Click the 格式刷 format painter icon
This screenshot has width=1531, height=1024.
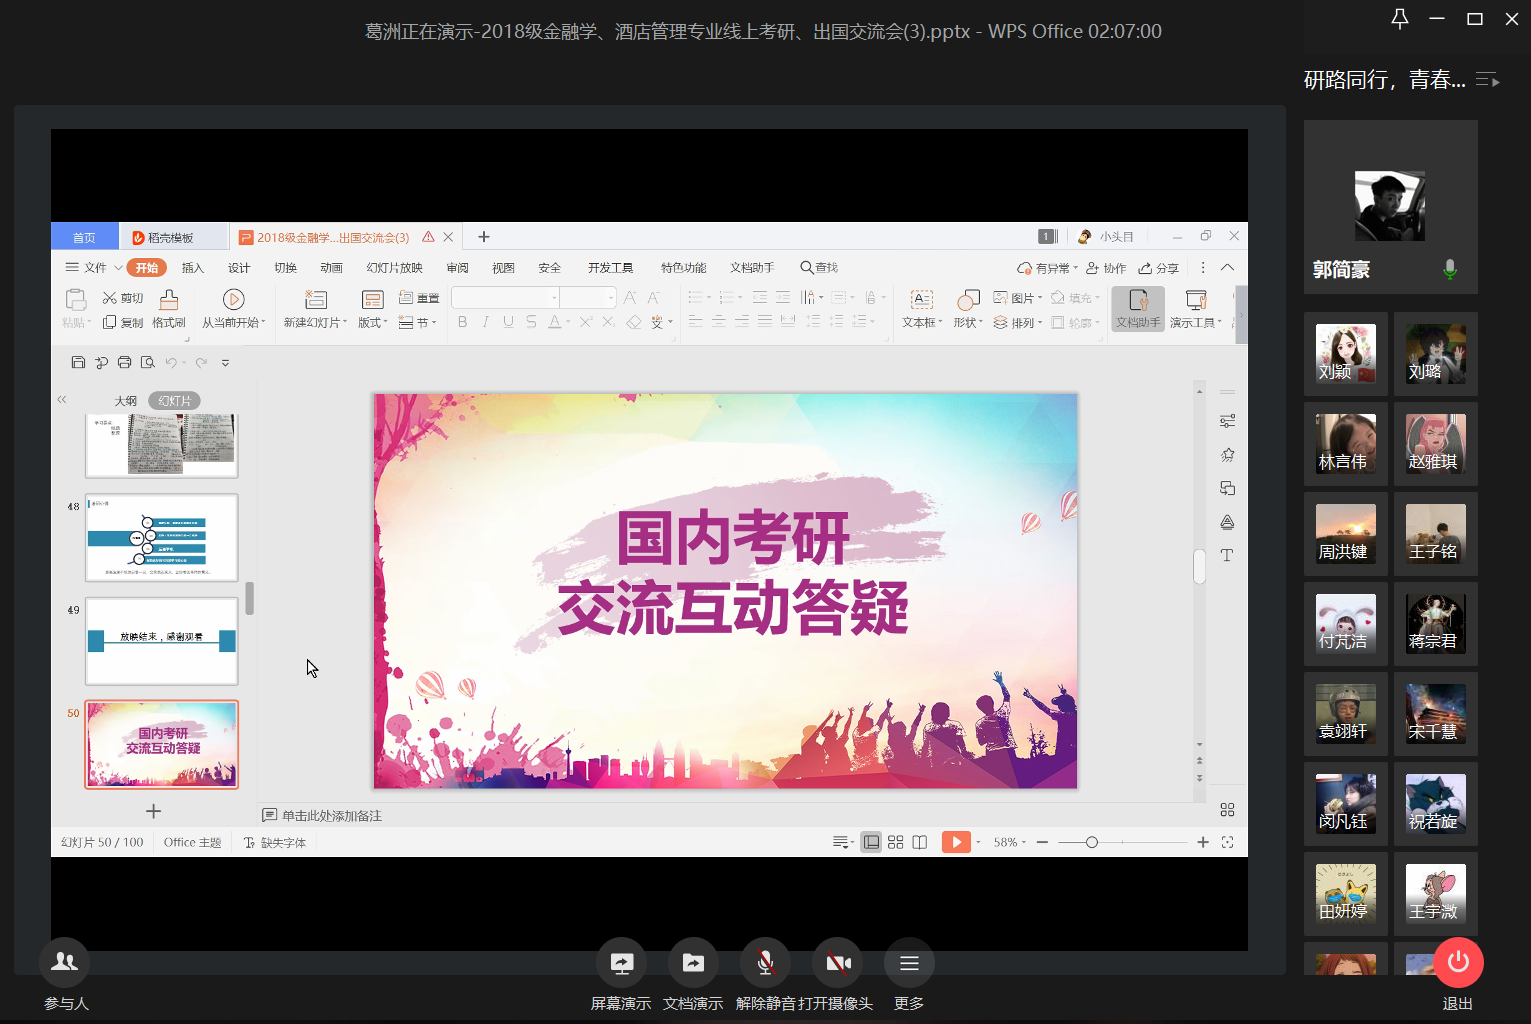(x=169, y=300)
